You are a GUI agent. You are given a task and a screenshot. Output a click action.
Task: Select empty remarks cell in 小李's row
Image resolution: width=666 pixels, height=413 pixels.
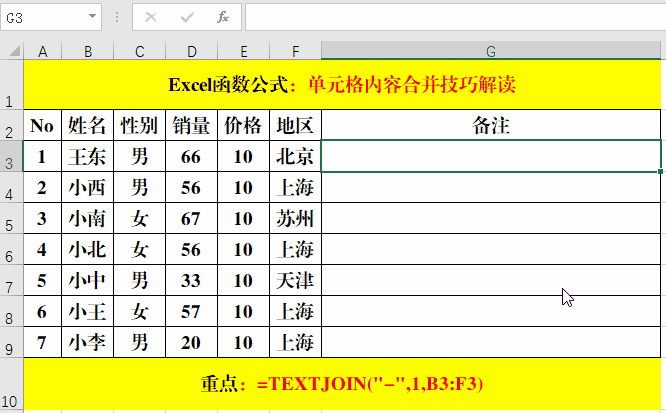[x=491, y=342]
